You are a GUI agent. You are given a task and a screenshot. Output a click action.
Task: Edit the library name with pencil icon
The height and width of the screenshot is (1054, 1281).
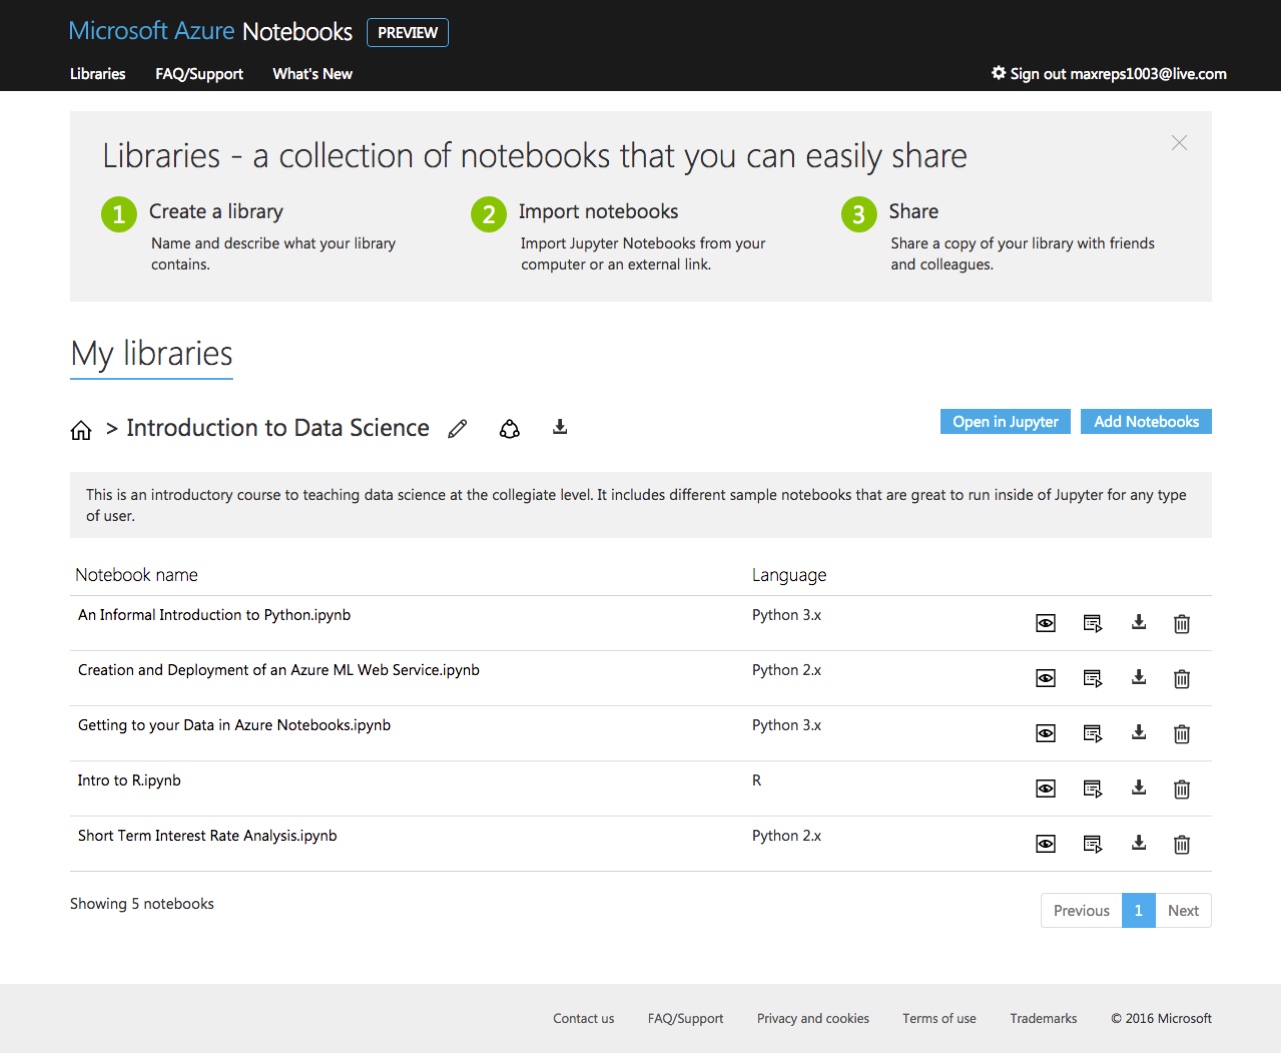pyautogui.click(x=458, y=429)
